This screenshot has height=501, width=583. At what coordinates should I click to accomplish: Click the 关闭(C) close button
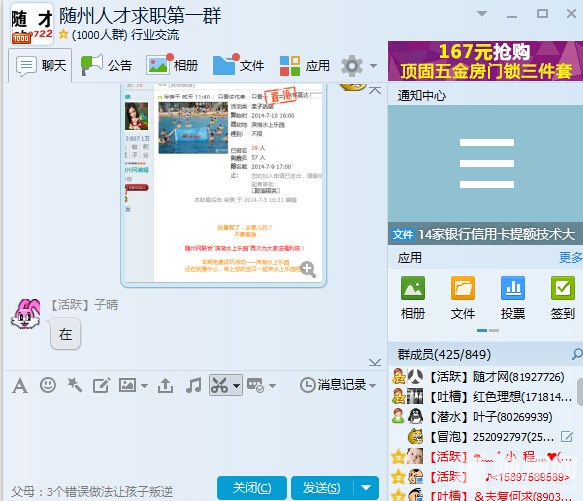click(252, 487)
